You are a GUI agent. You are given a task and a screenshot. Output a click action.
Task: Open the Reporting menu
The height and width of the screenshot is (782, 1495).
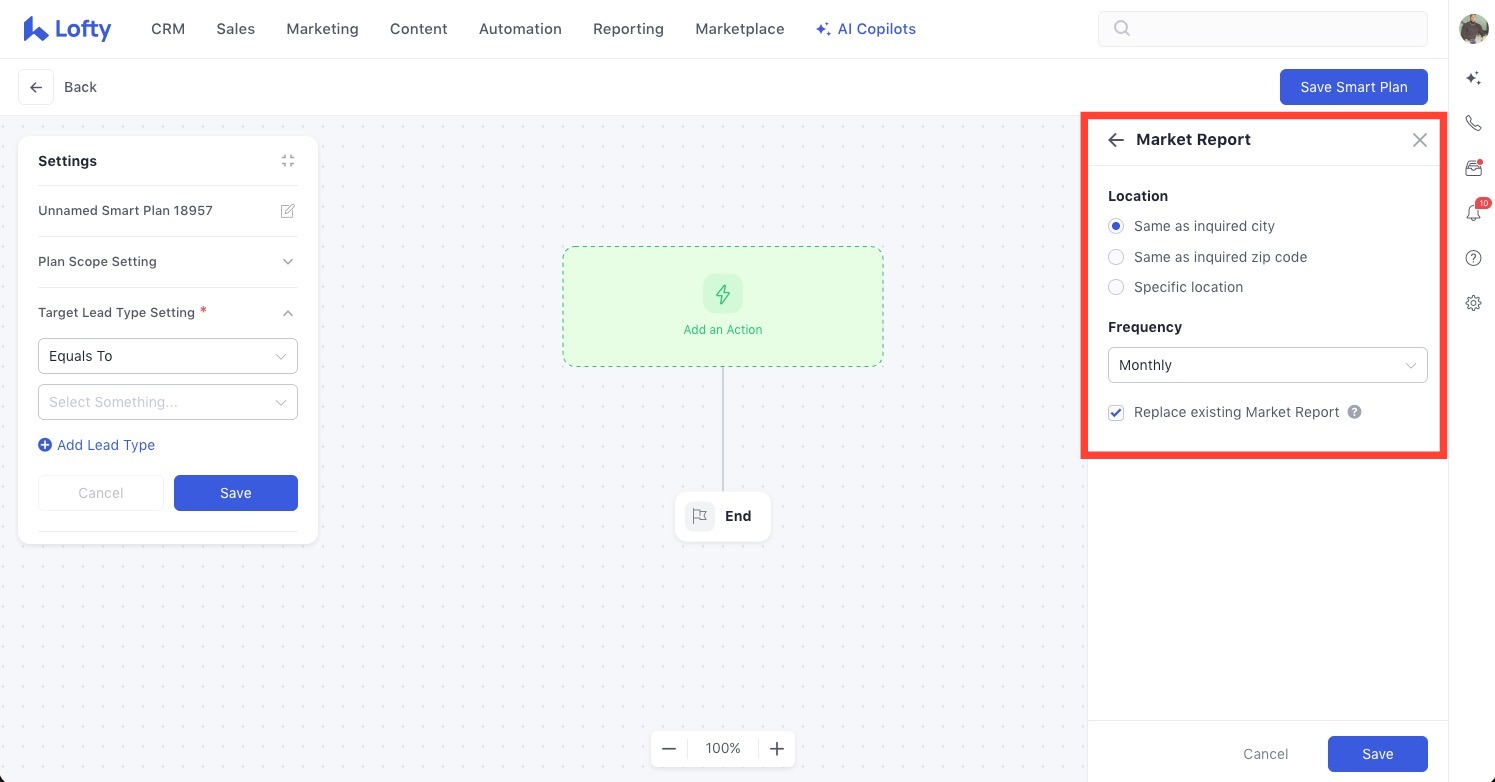(x=628, y=29)
